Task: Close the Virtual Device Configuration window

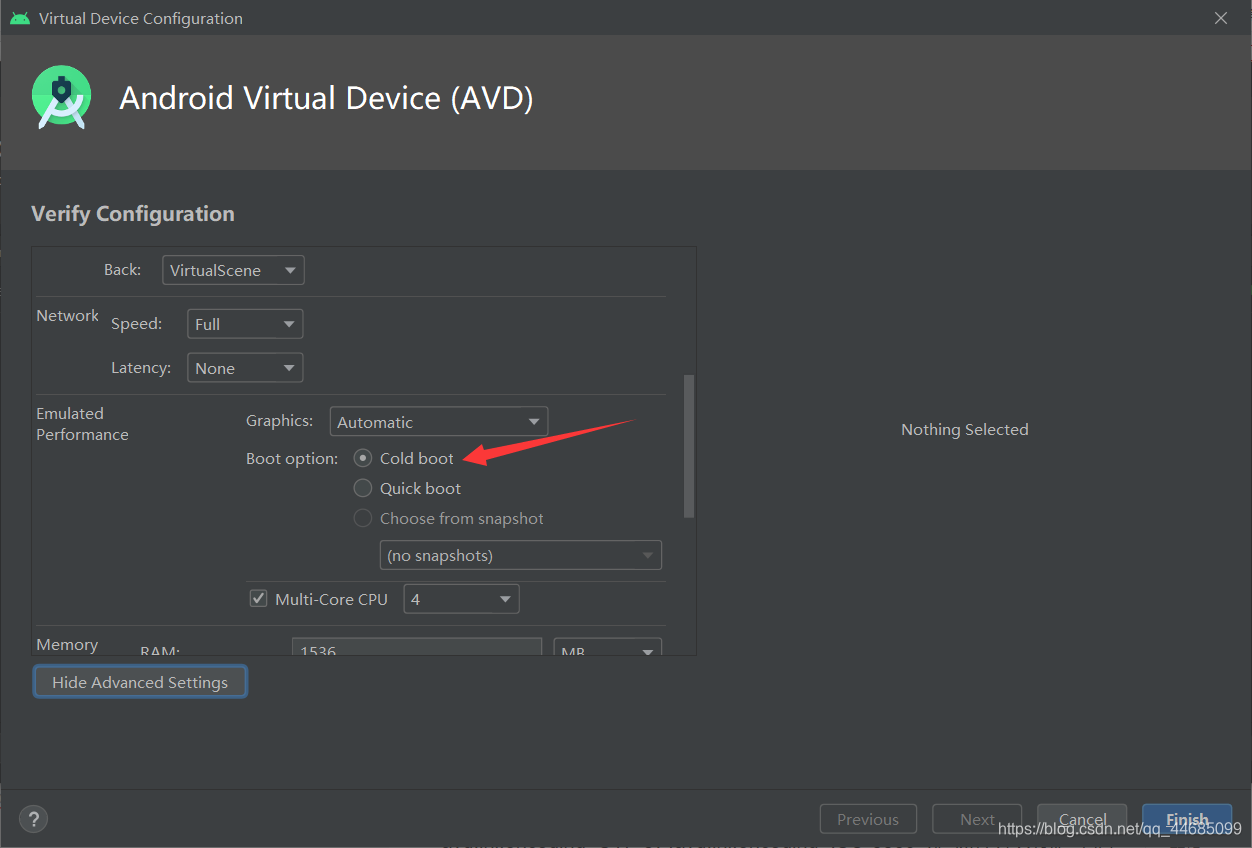Action: (x=1220, y=18)
